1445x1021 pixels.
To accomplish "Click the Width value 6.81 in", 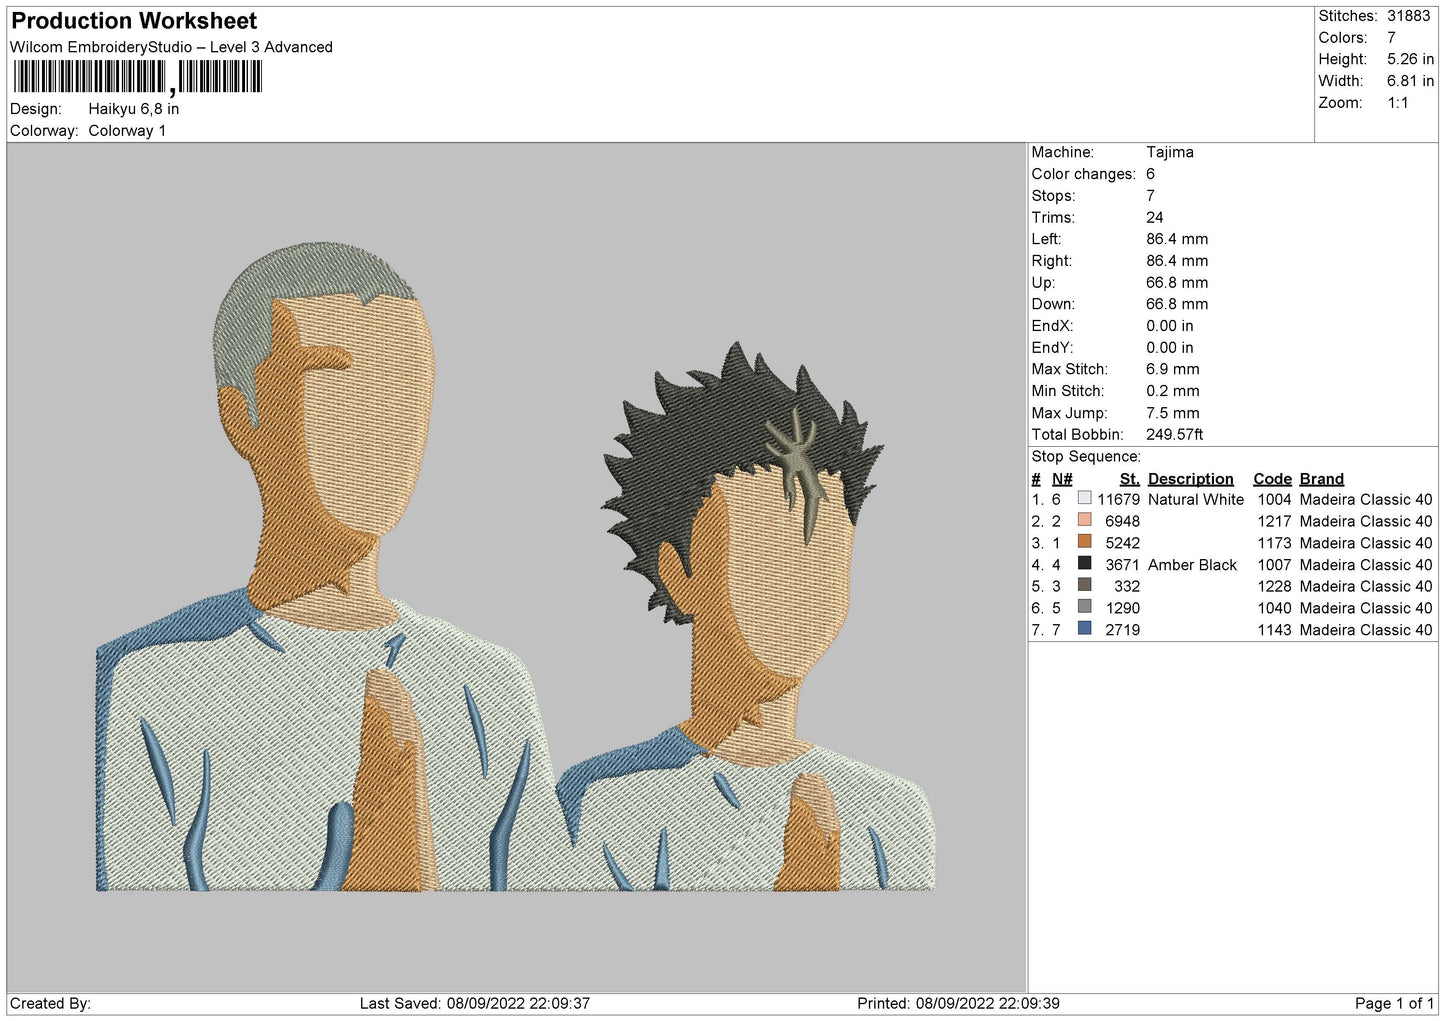I will pos(1410,81).
